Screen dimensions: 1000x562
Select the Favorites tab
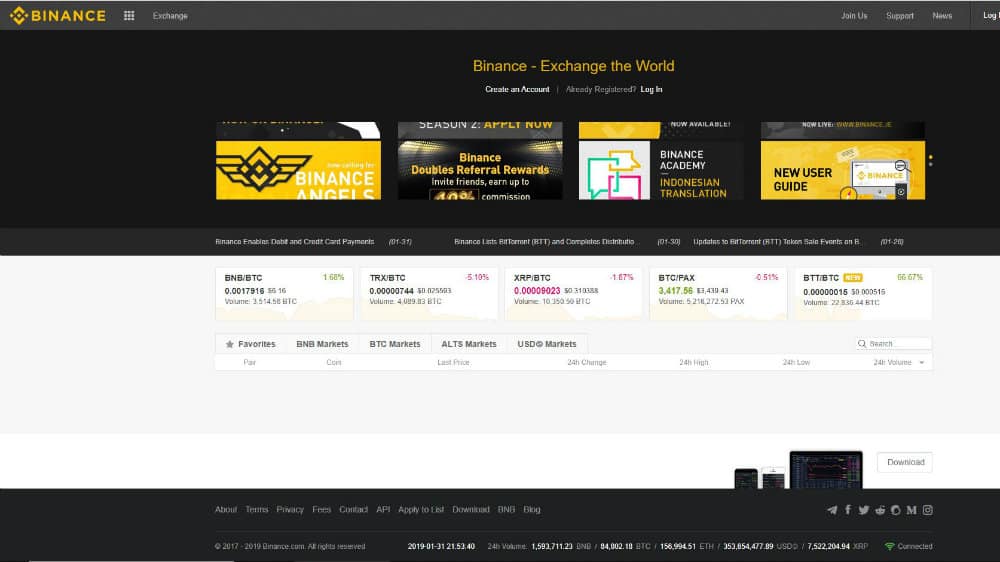tap(251, 344)
